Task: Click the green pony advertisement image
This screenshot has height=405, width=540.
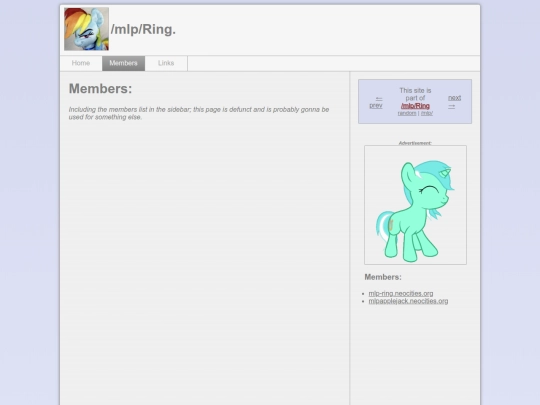Action: point(415,205)
